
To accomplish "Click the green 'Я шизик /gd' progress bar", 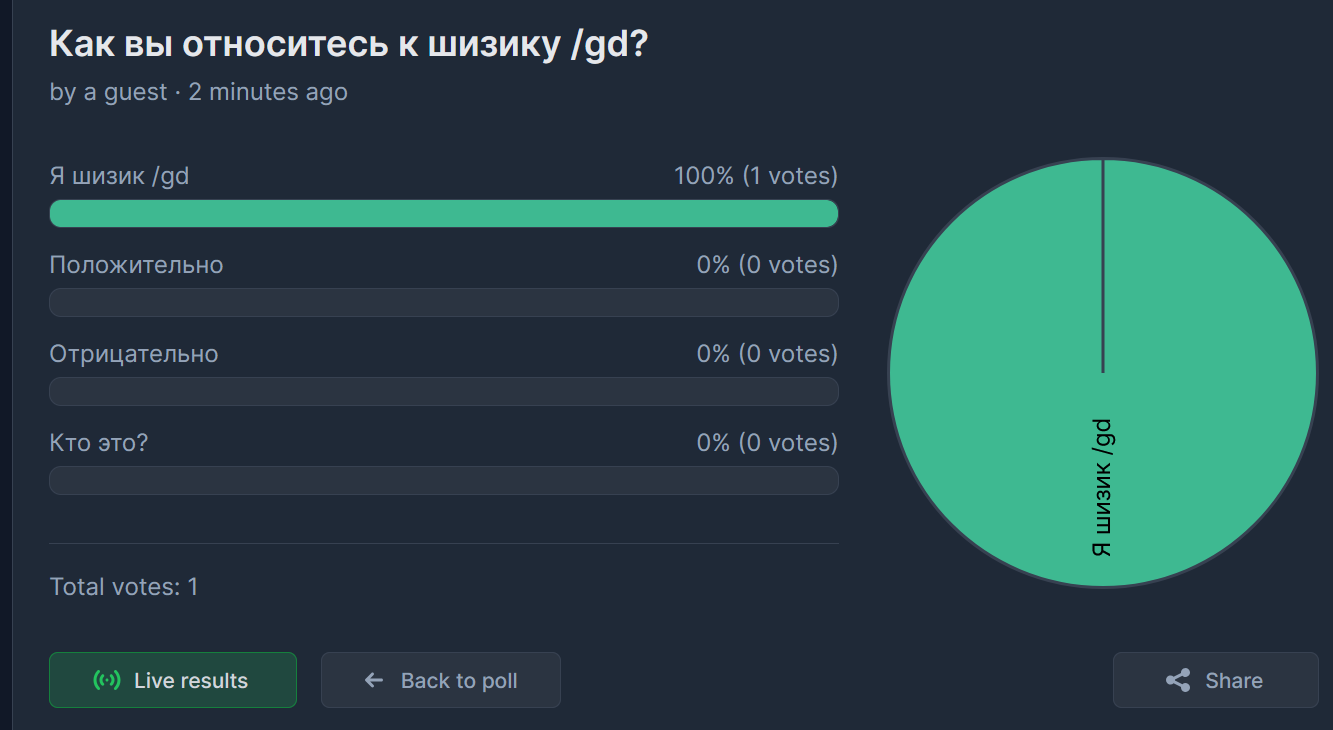I will [443, 214].
